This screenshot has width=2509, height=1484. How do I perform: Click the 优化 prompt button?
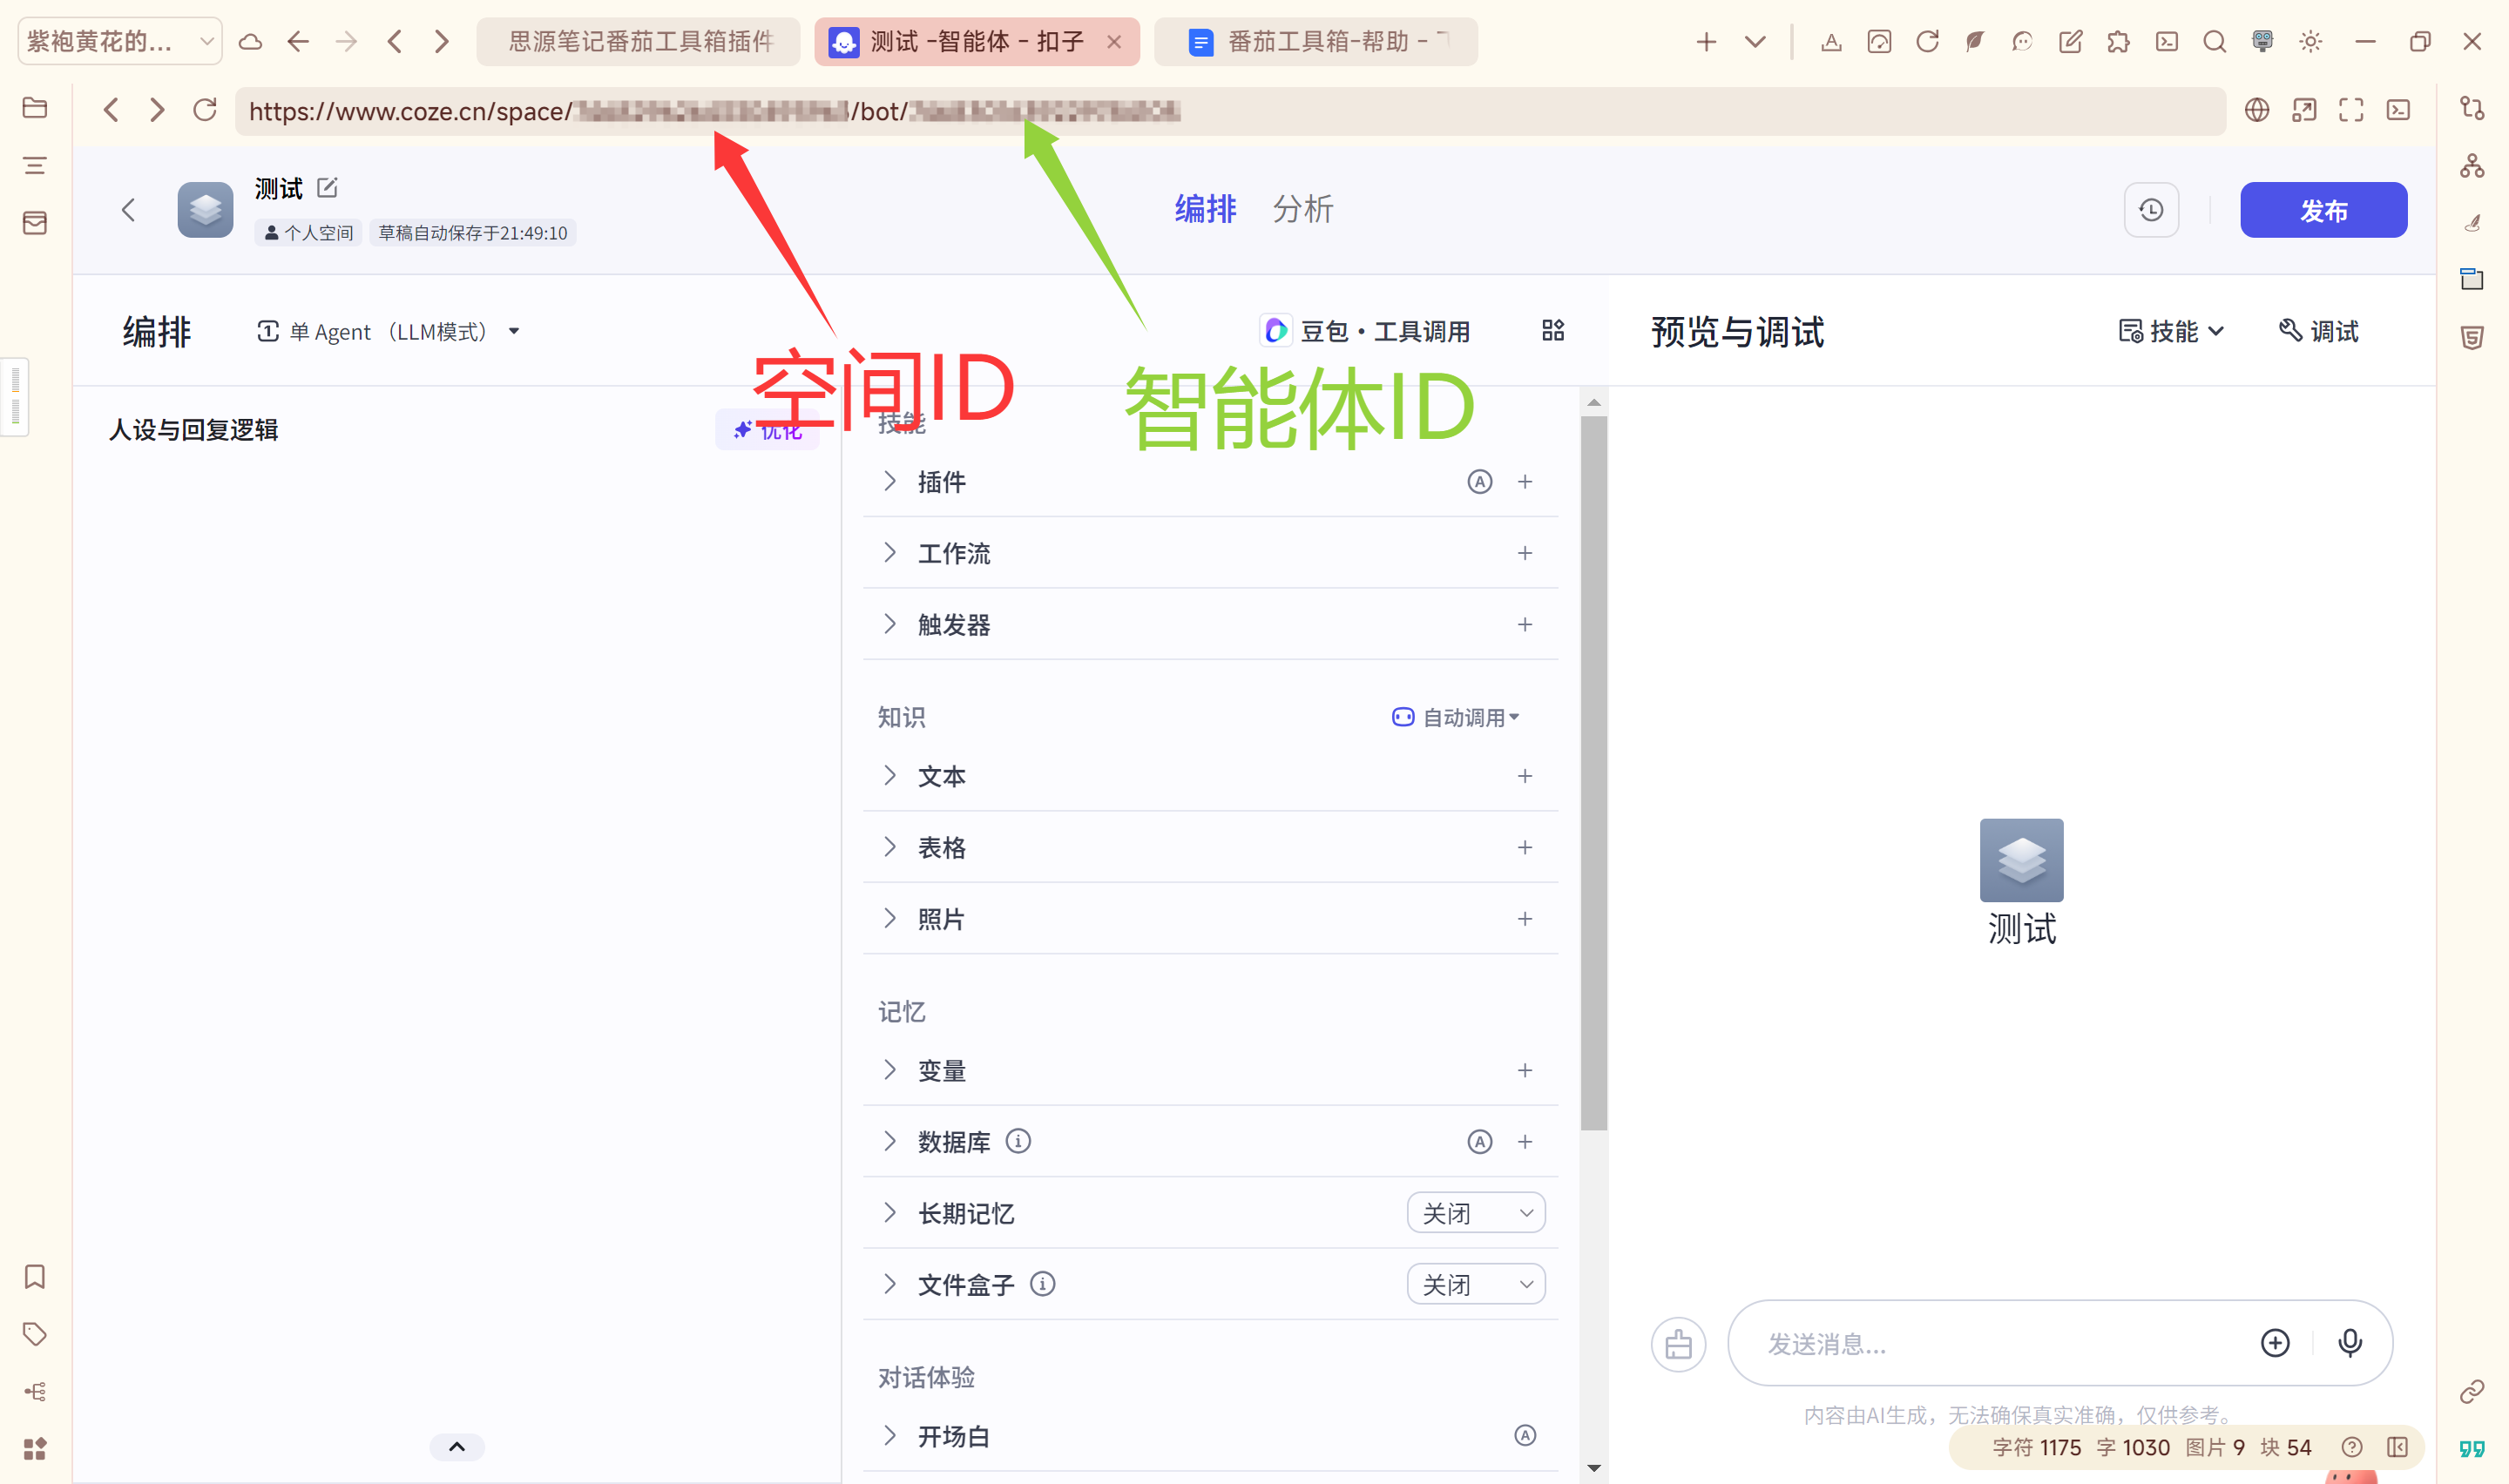click(767, 430)
